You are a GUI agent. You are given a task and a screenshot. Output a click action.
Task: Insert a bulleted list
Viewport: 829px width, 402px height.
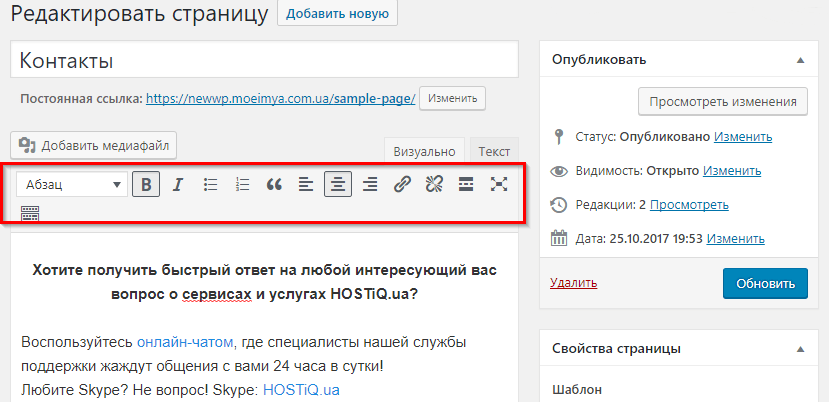(x=210, y=184)
